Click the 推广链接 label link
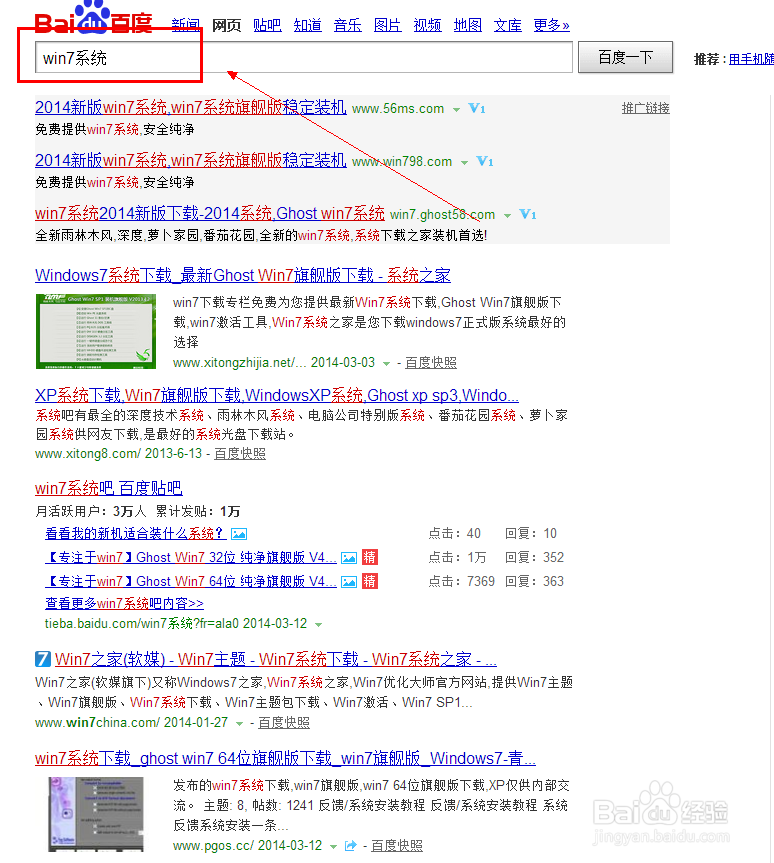This screenshot has height=863, width=774. 646,108
